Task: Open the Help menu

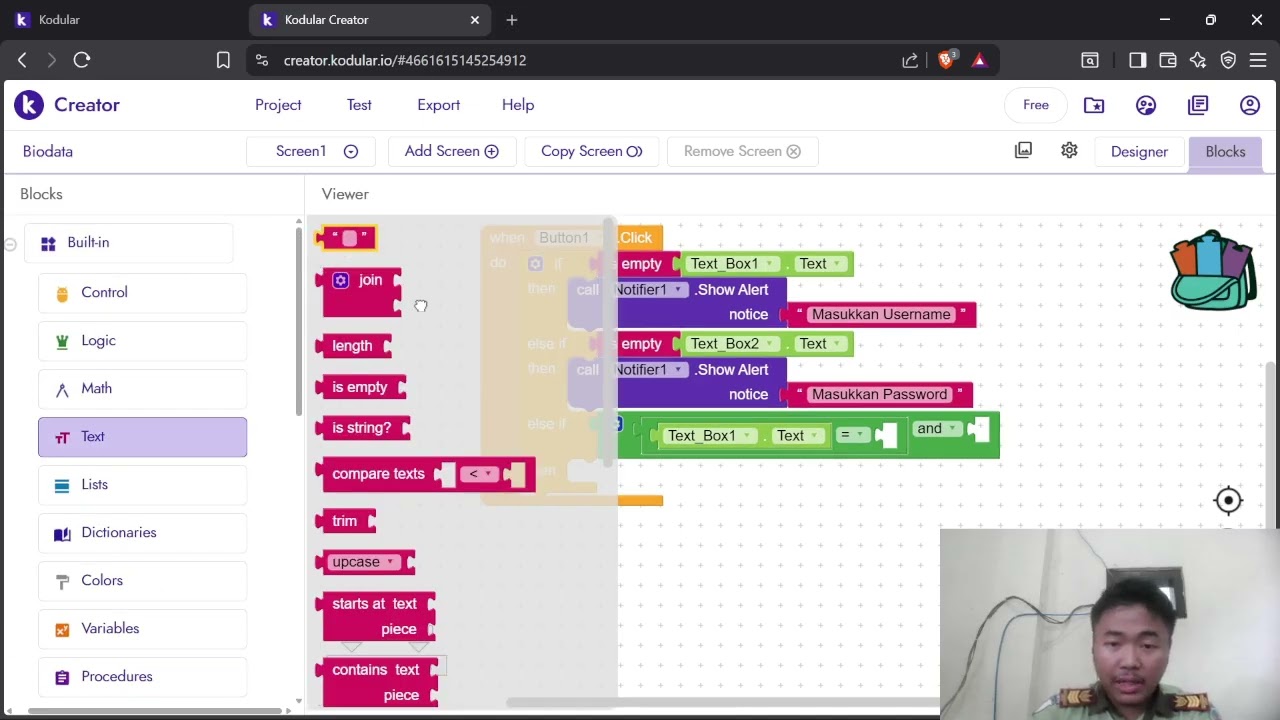Action: [518, 105]
